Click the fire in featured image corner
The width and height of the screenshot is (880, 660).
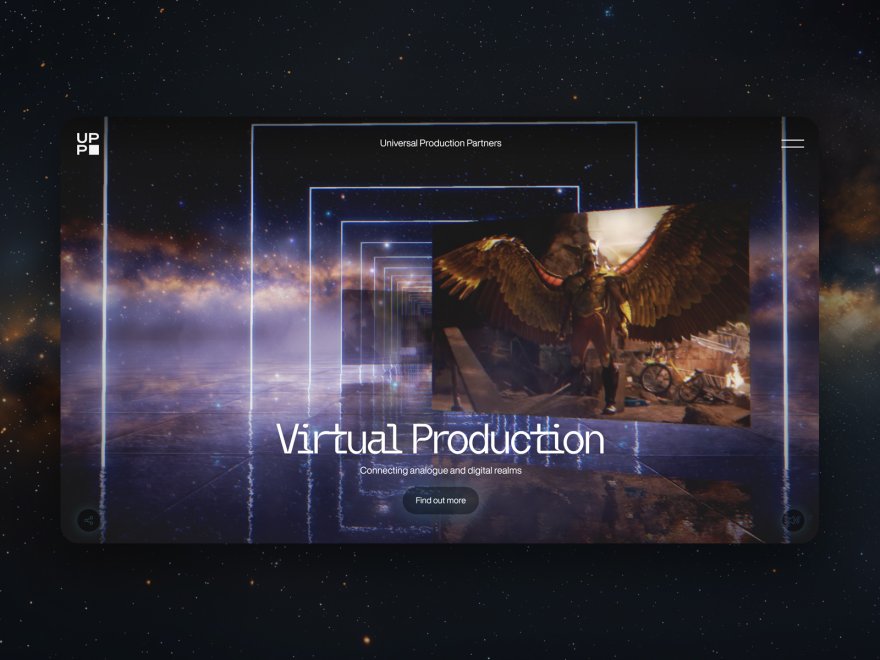point(735,379)
